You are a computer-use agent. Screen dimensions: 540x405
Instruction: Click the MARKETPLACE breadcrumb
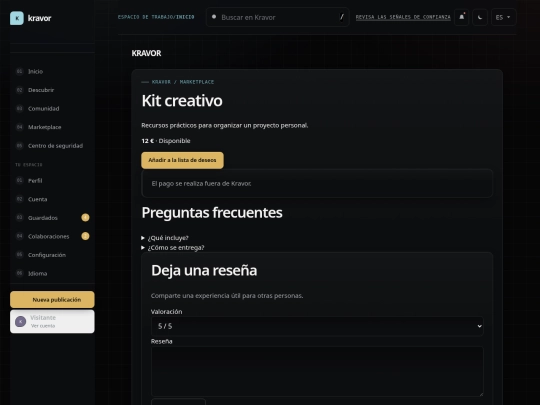pos(197,82)
